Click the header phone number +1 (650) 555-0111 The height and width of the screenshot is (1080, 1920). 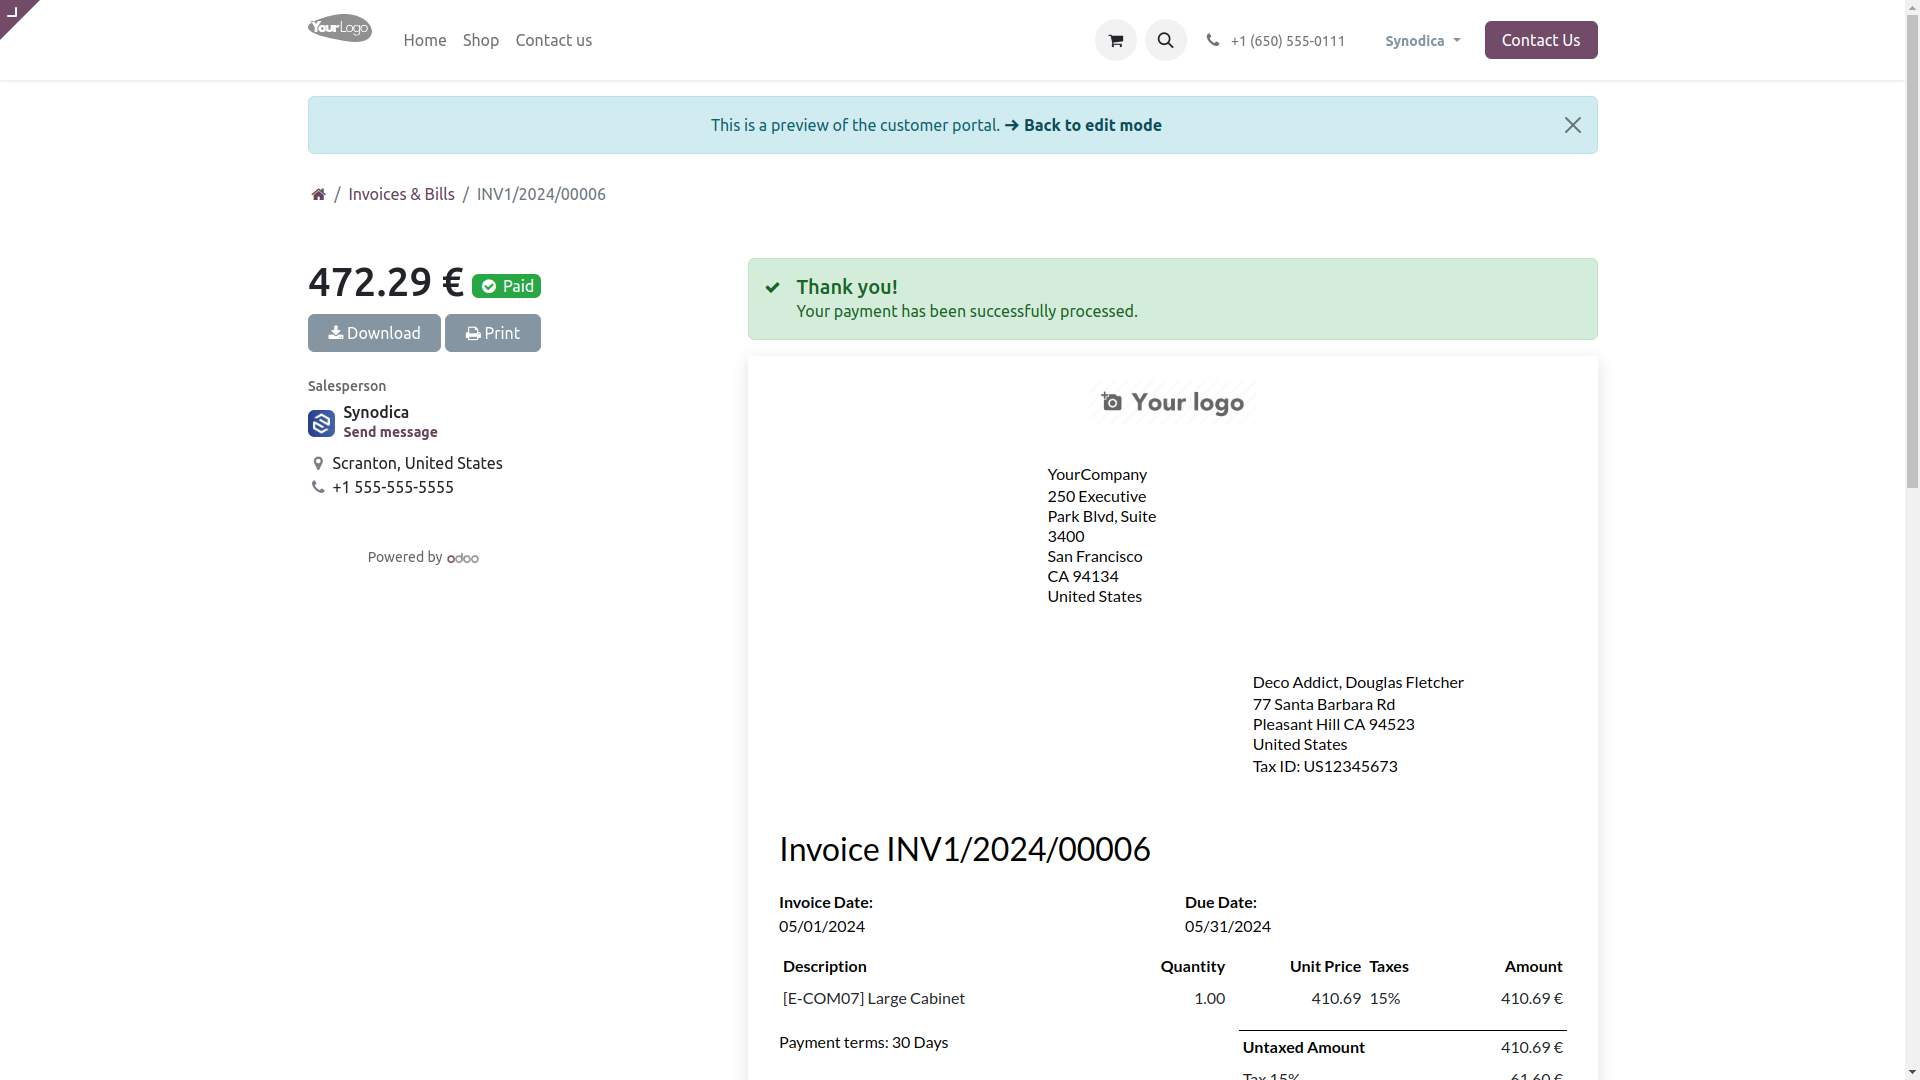pos(1287,41)
